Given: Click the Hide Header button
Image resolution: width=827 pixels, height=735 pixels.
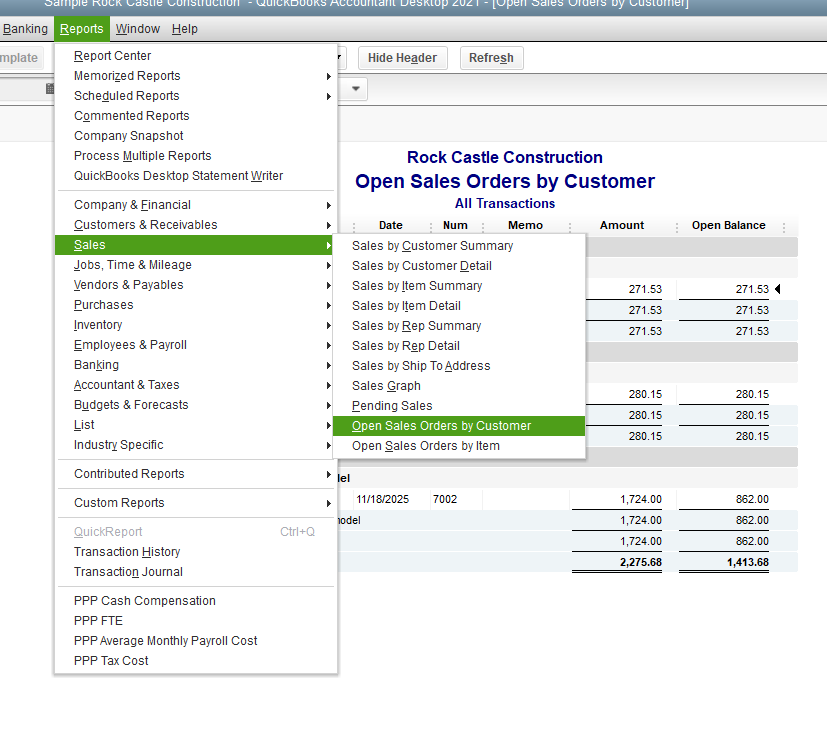Looking at the screenshot, I should pos(402,58).
